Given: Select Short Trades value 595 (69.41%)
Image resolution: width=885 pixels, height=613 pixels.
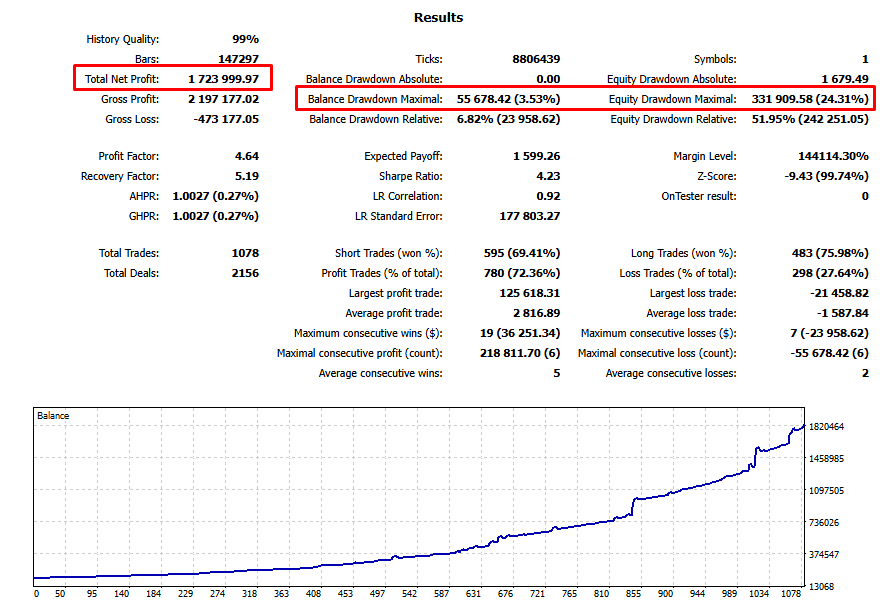Looking at the screenshot, I should (522, 253).
